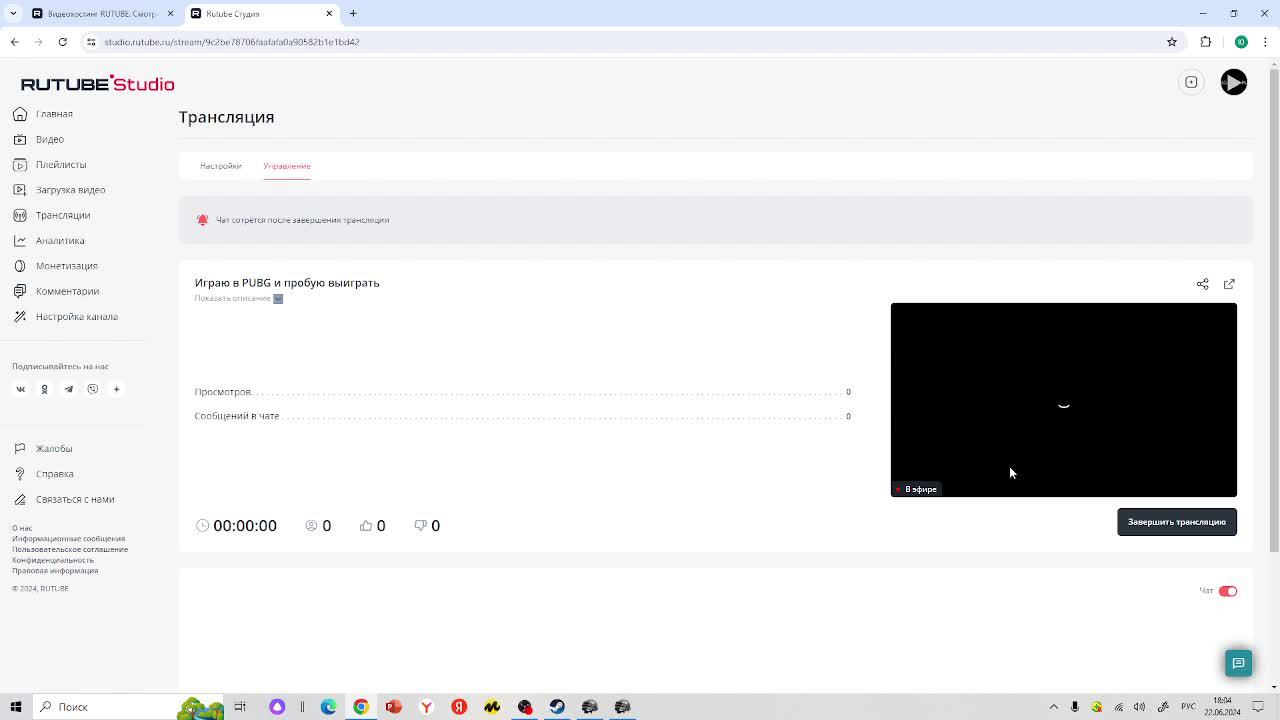Open the Chrome three-dot menu
The image size is (1280, 720).
tap(1266, 42)
